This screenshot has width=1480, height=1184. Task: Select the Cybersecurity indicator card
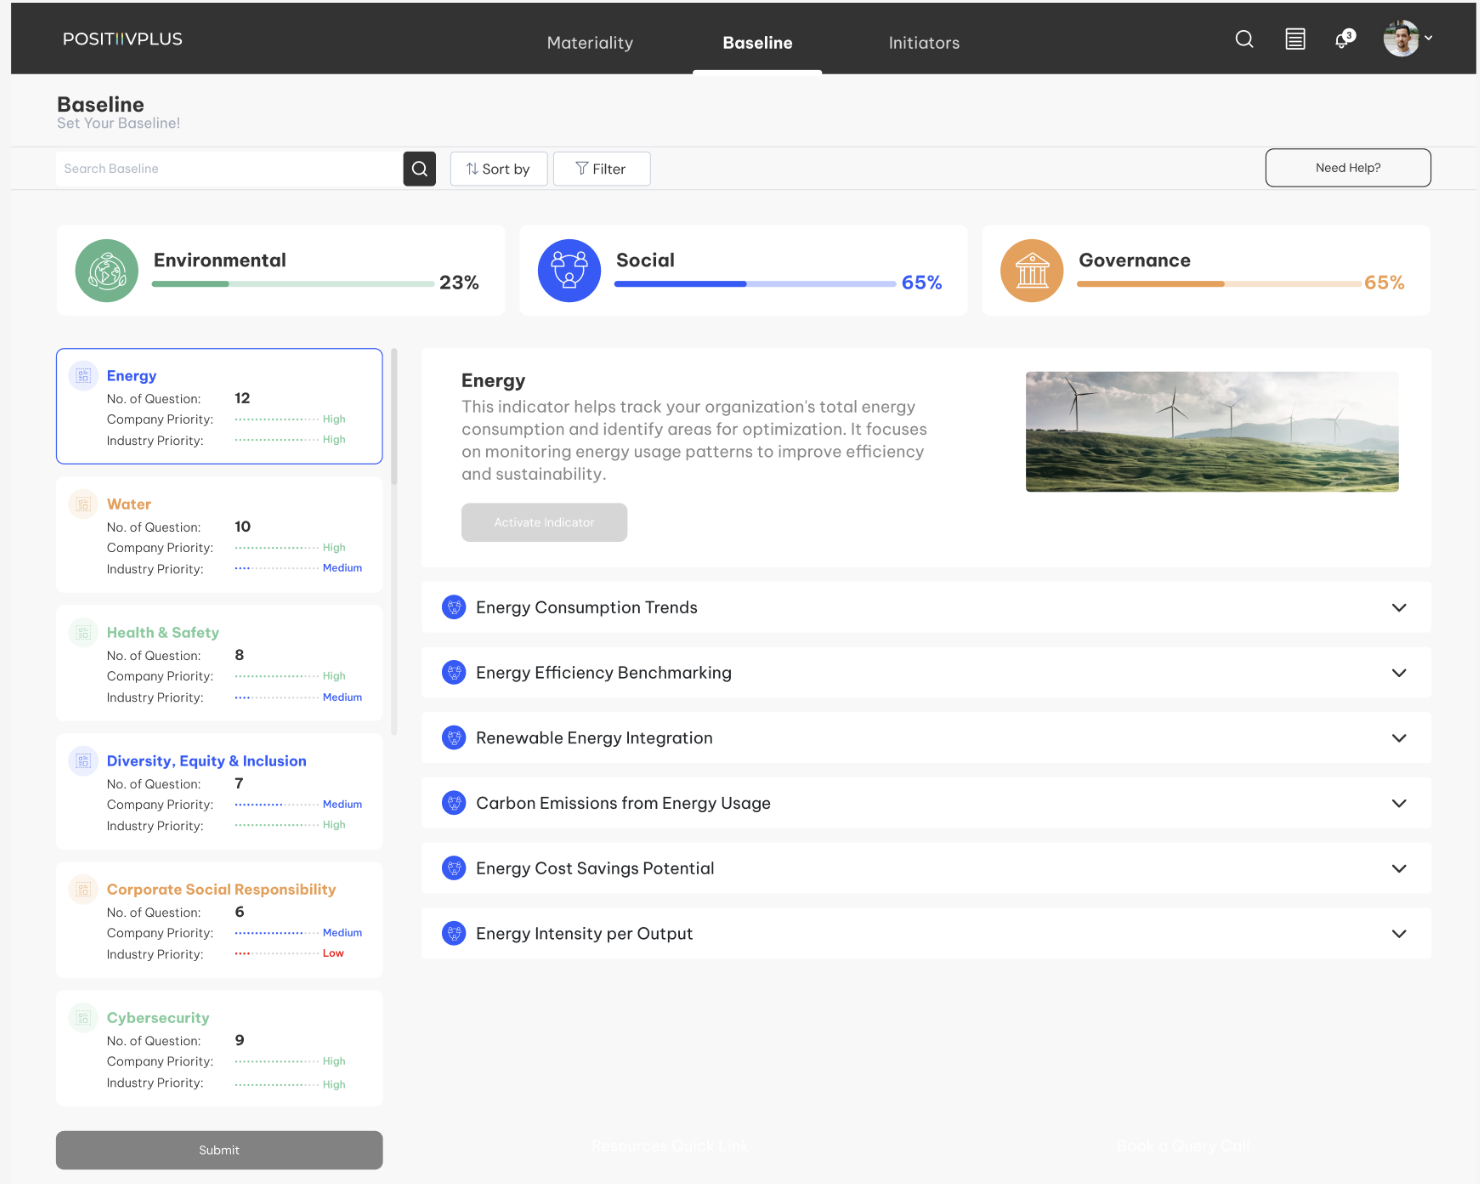click(x=219, y=1048)
